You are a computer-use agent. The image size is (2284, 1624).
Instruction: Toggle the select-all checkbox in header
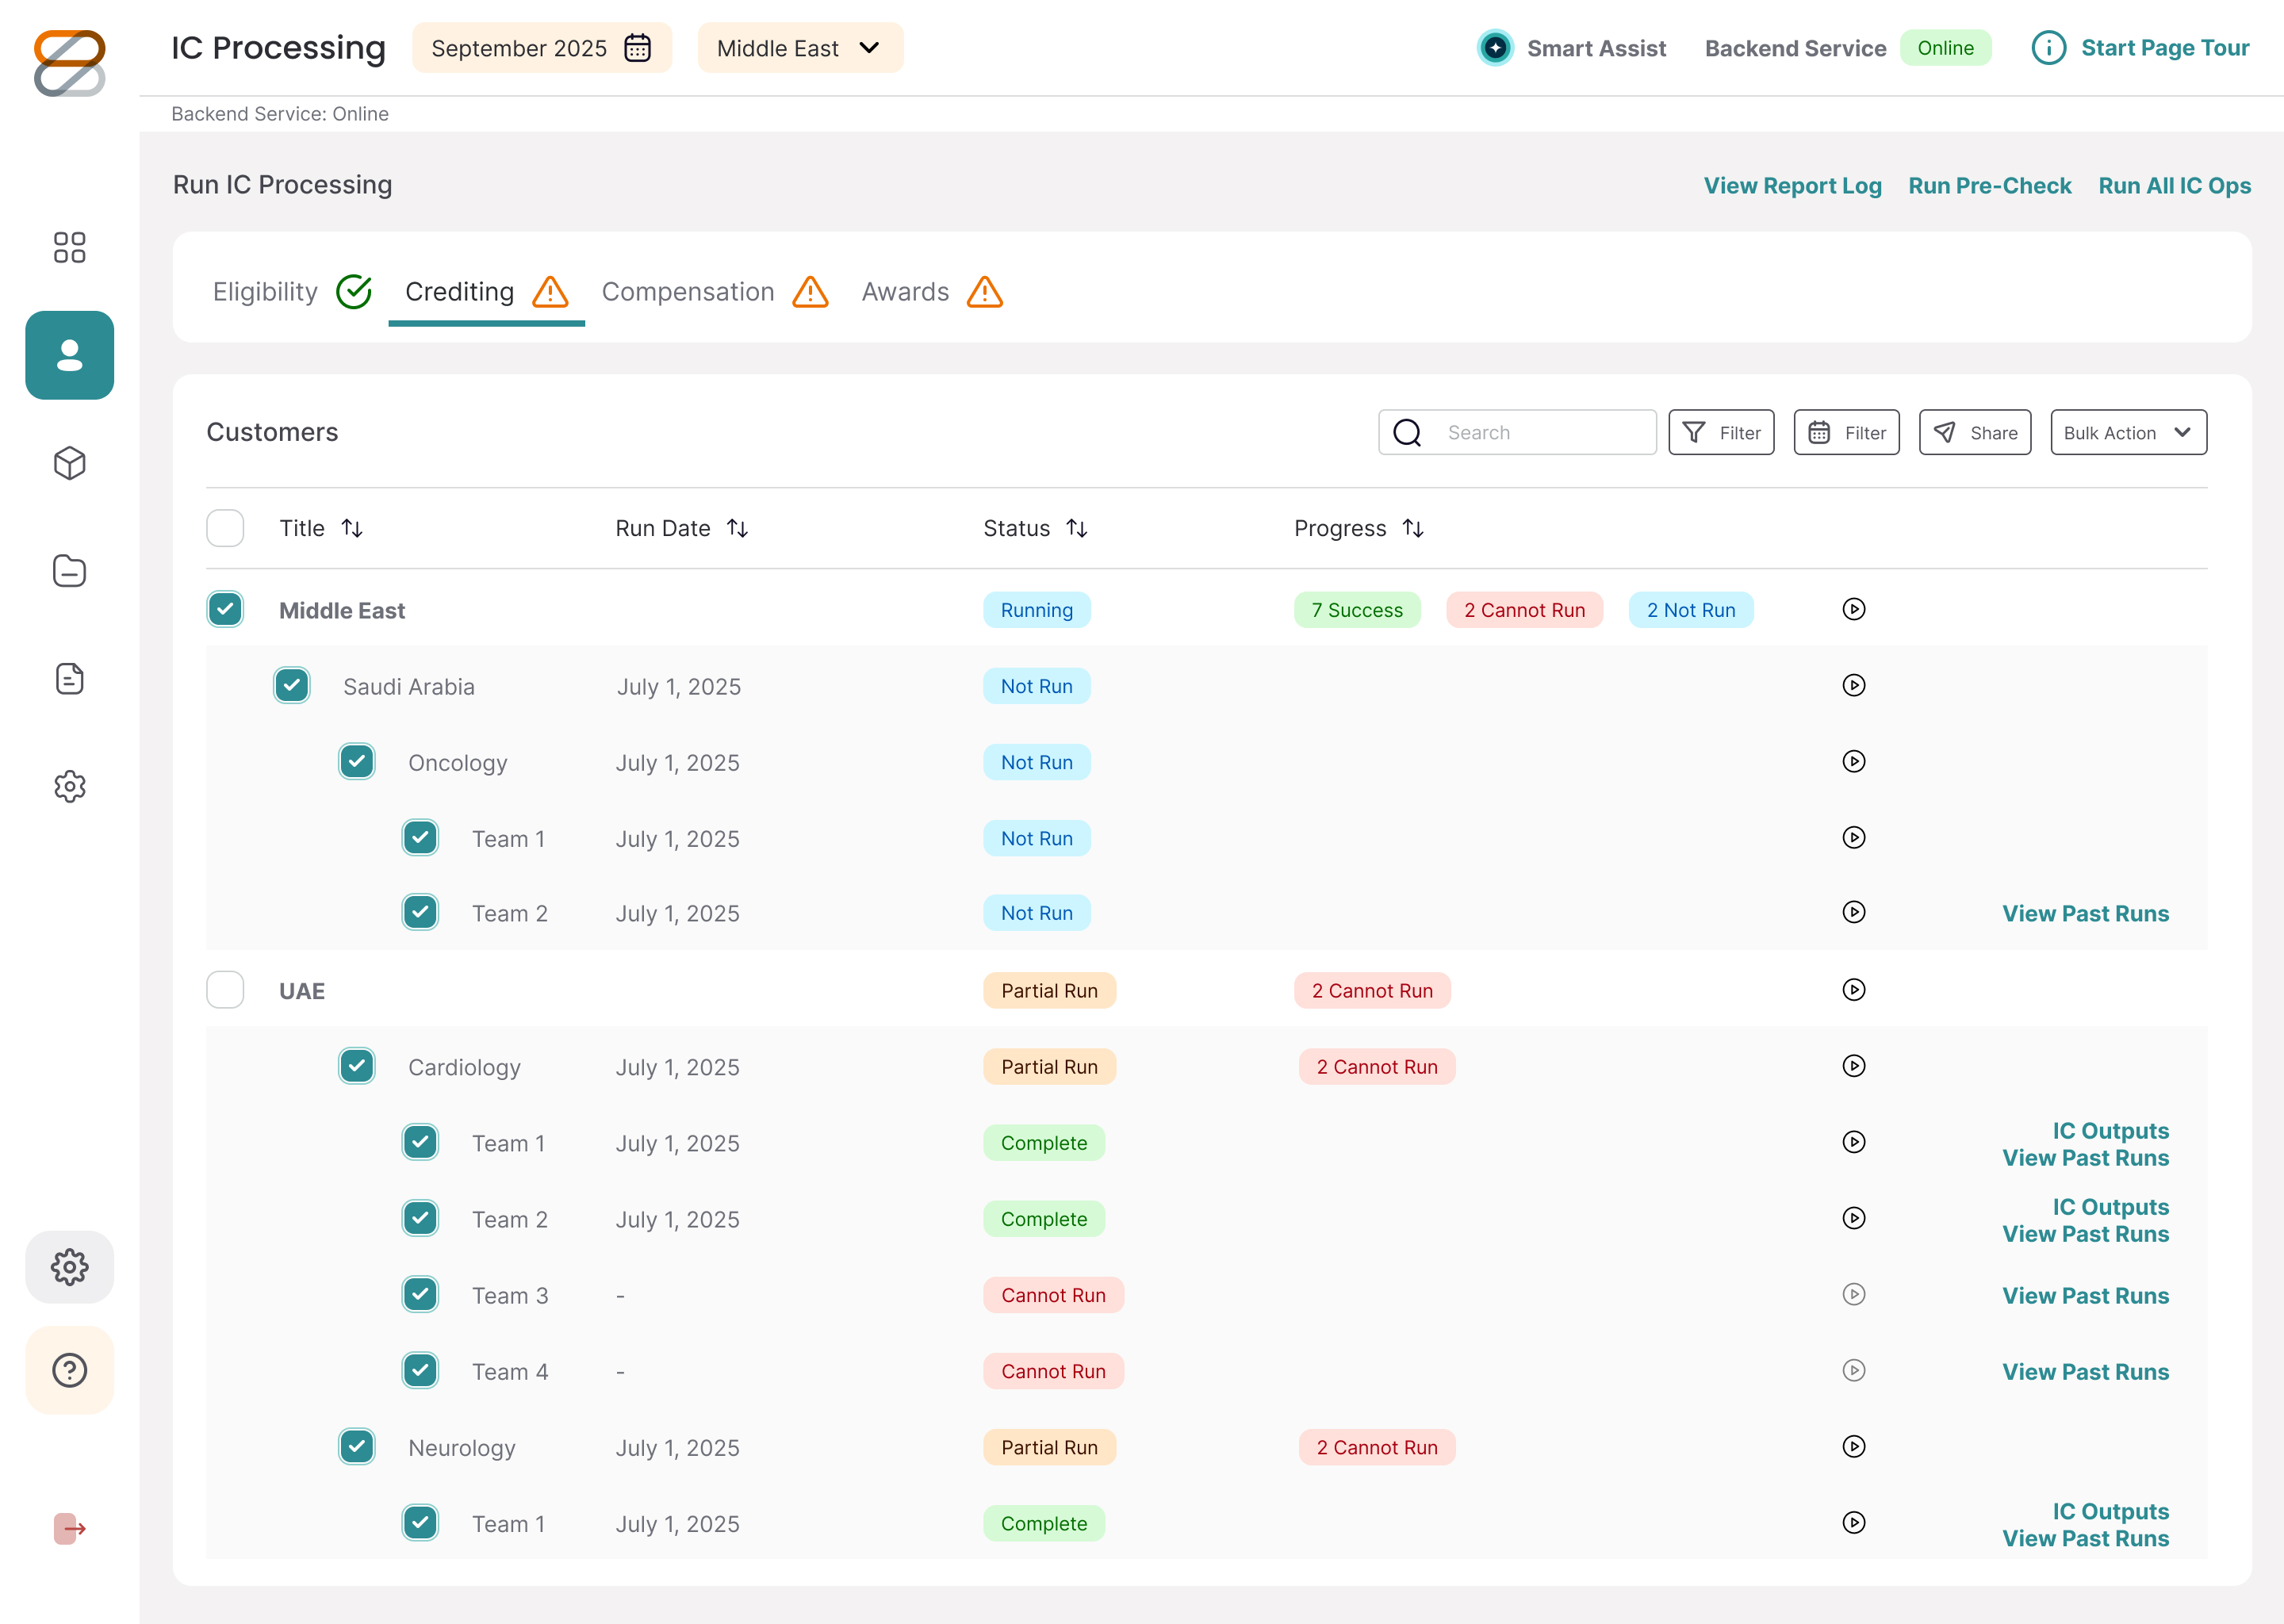click(225, 528)
